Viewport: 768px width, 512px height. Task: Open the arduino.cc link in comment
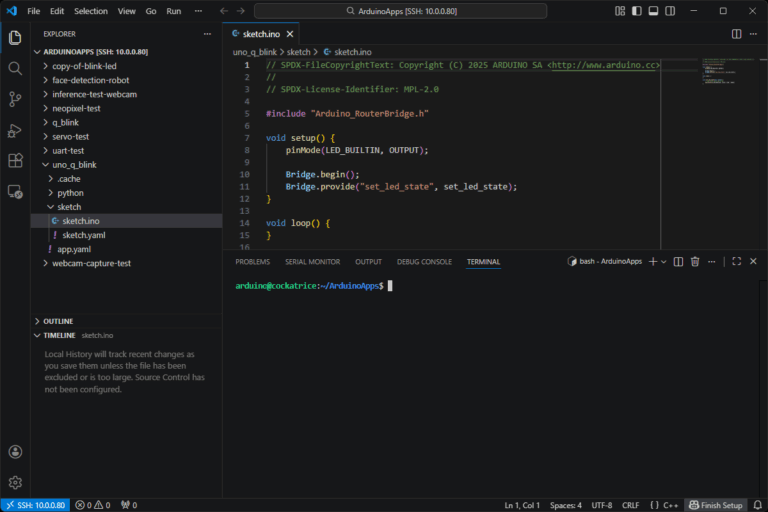click(603, 65)
